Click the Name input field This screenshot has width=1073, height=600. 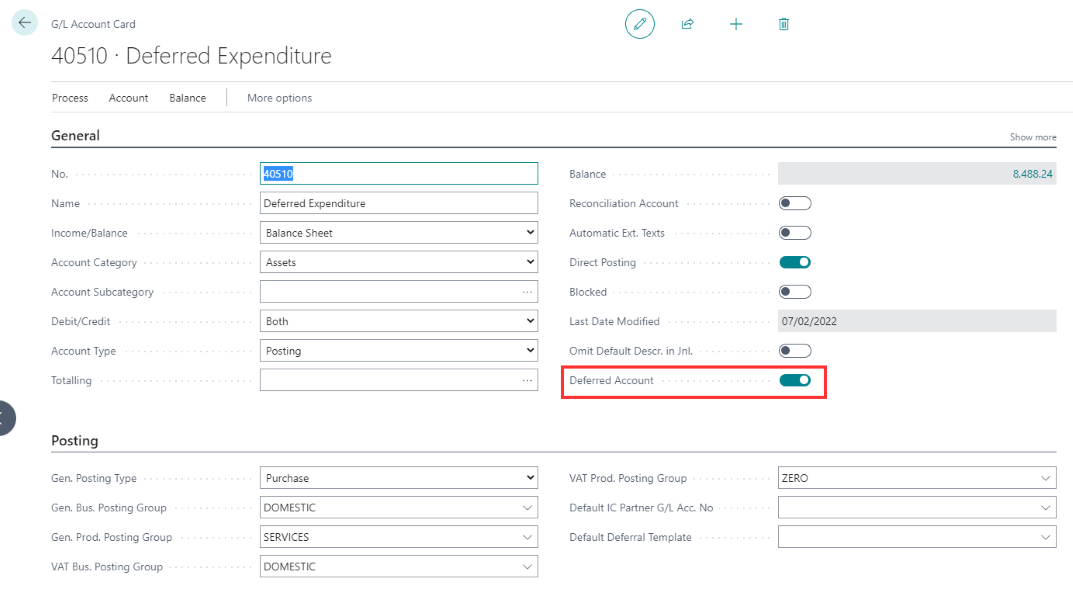coord(398,203)
